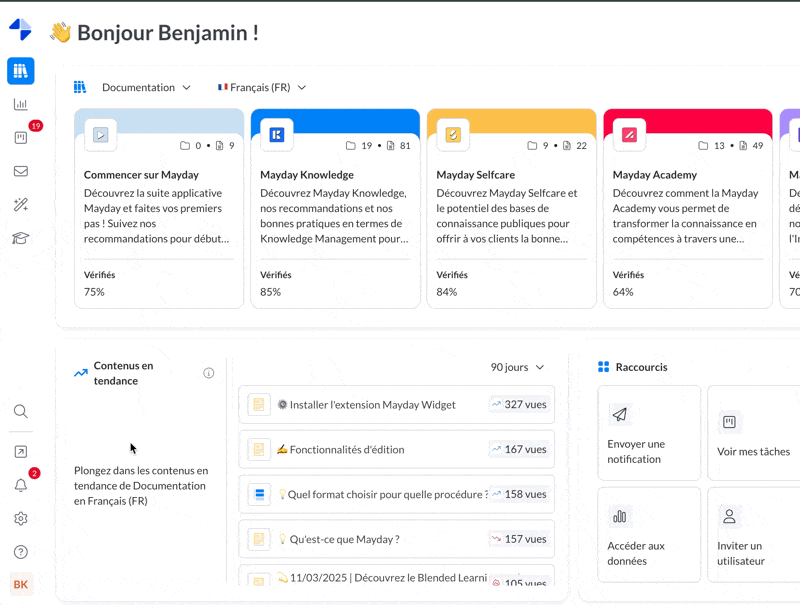Open the graduation cap academy icon
Image resolution: width=800 pixels, height=608 pixels.
(x=21, y=238)
